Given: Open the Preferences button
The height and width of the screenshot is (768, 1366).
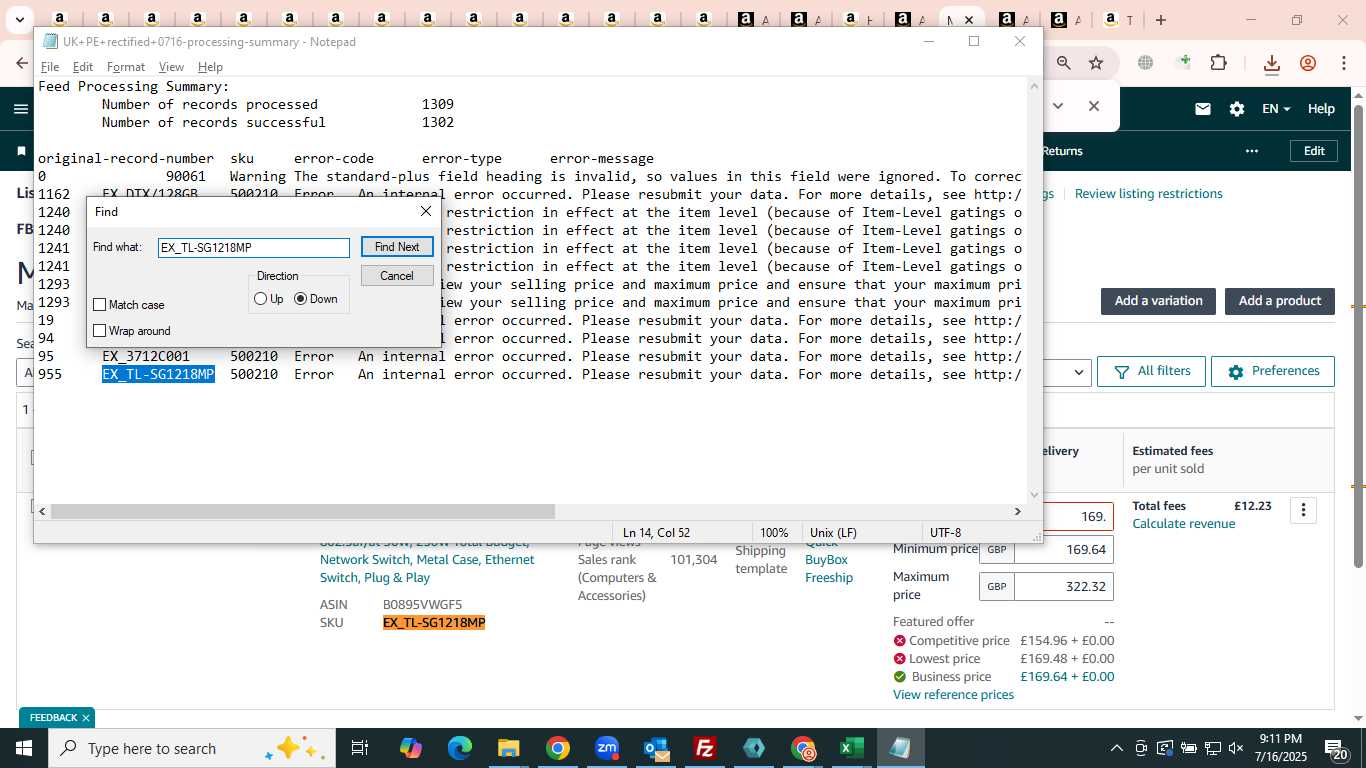Looking at the screenshot, I should coord(1273,371).
